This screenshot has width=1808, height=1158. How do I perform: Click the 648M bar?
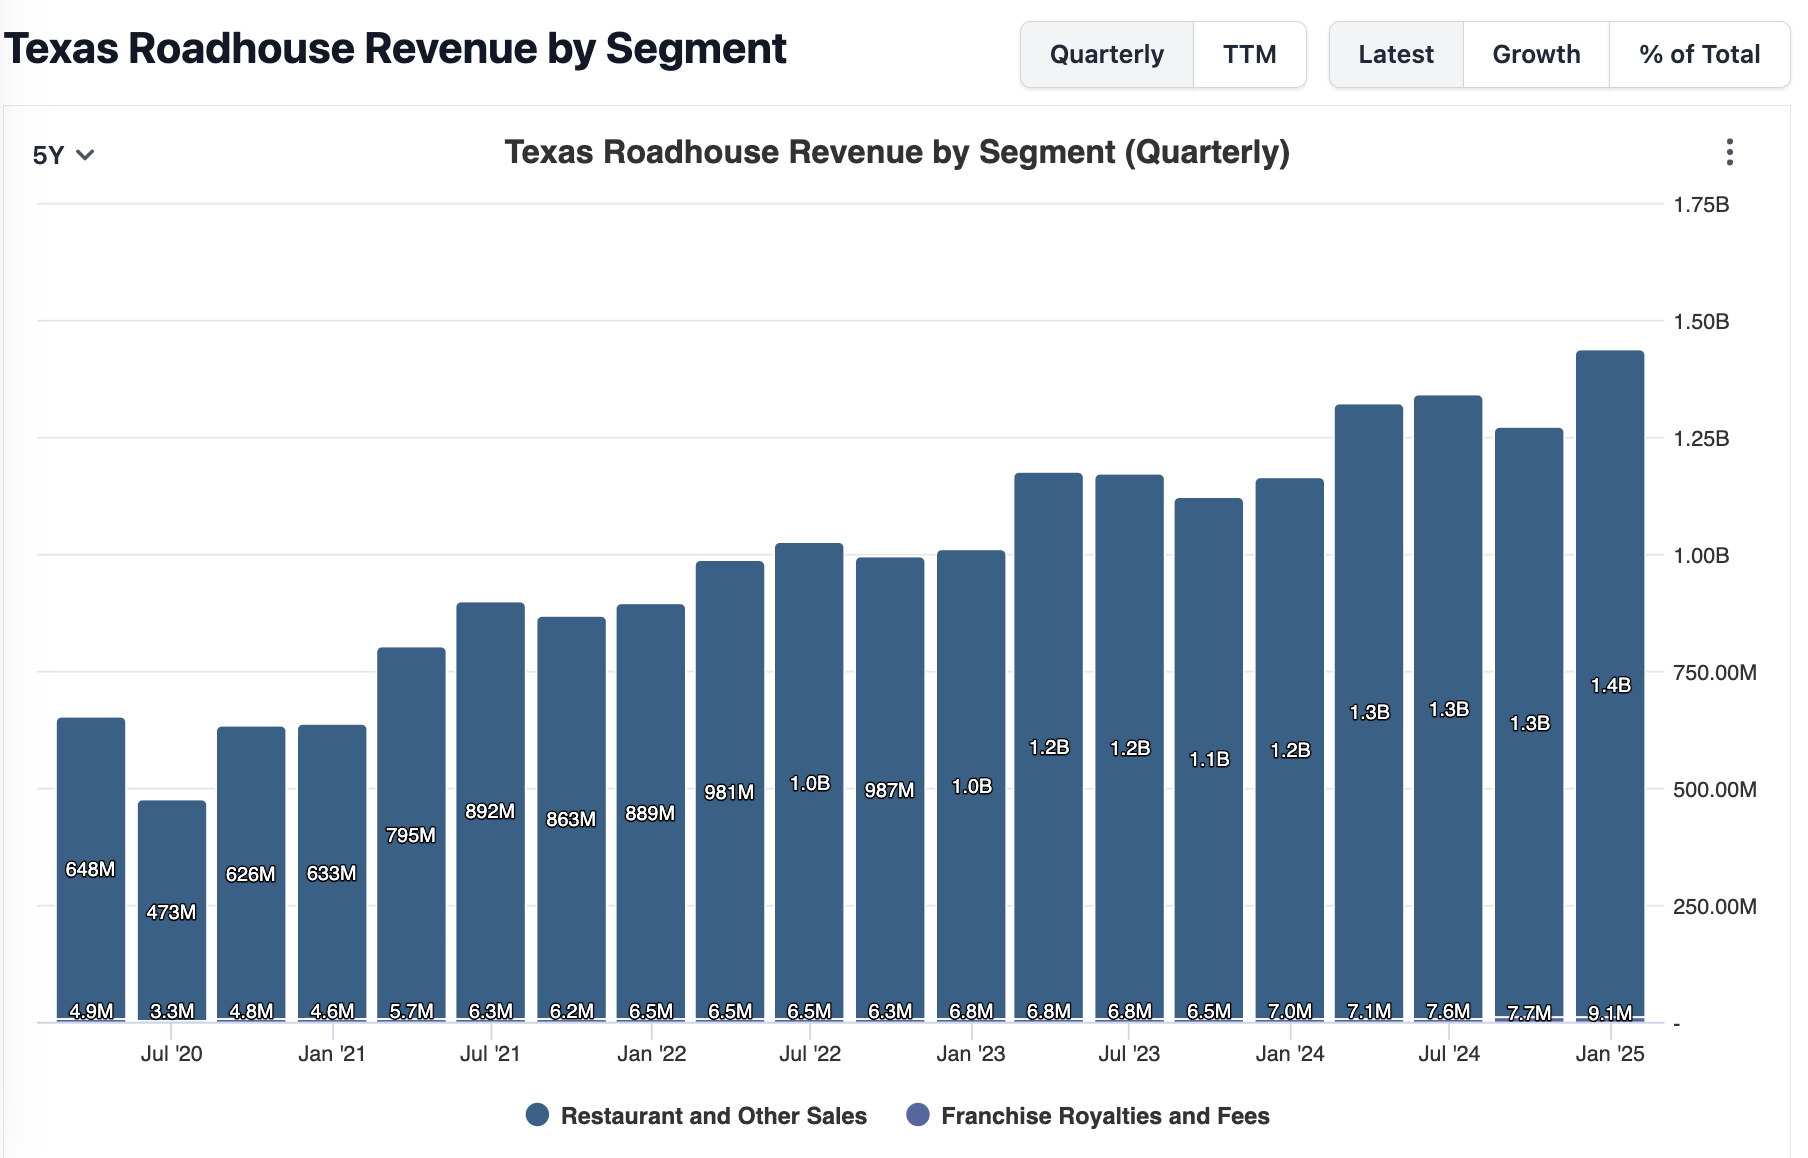click(x=91, y=868)
